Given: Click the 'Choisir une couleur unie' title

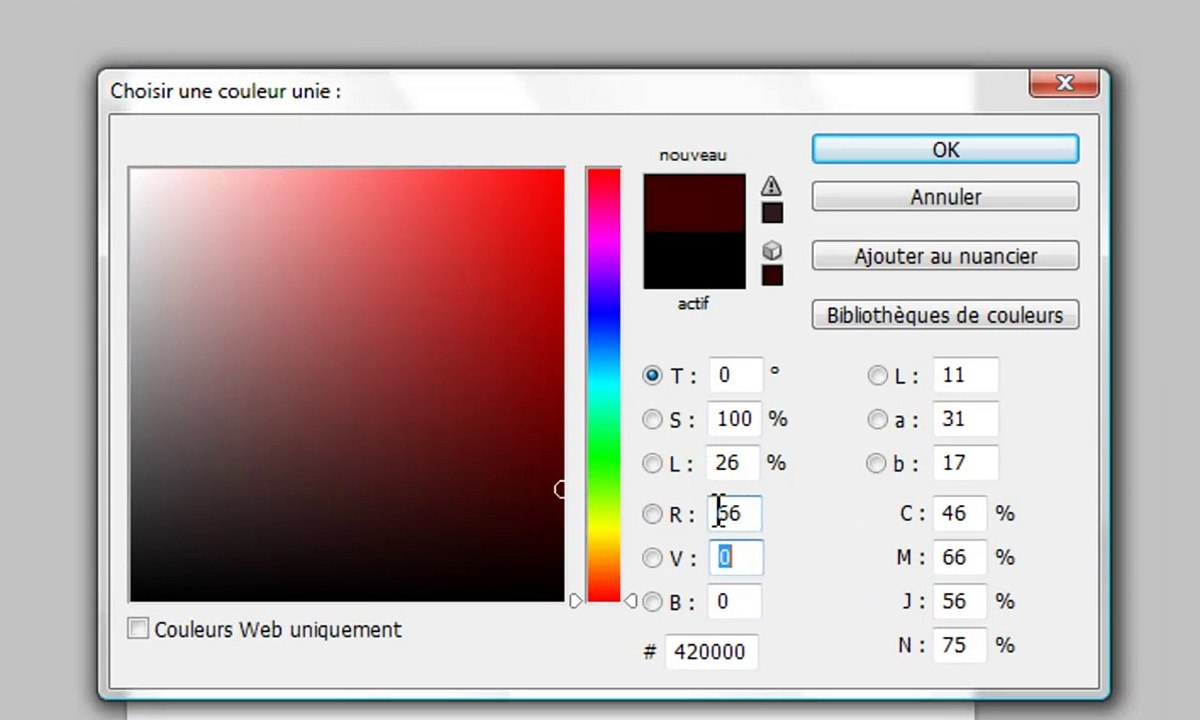Looking at the screenshot, I should click(x=226, y=91).
